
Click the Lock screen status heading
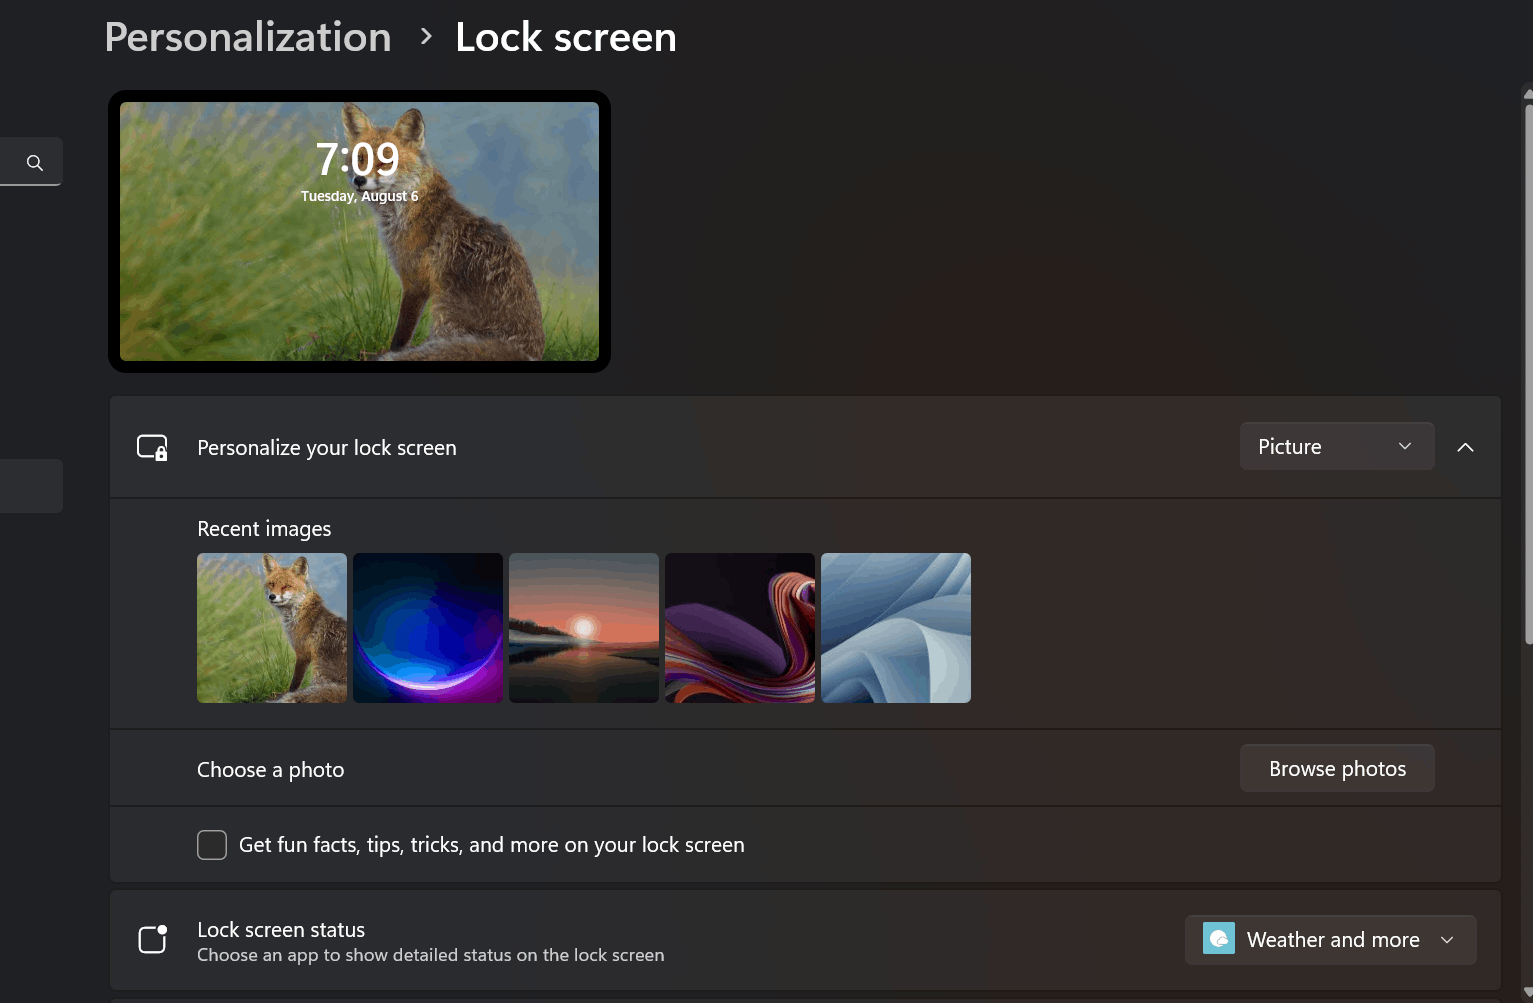click(281, 929)
